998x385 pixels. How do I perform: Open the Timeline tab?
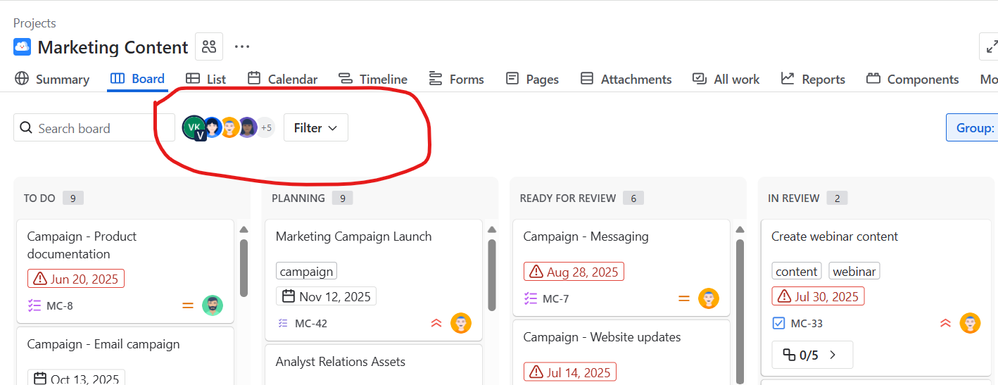tap(373, 79)
